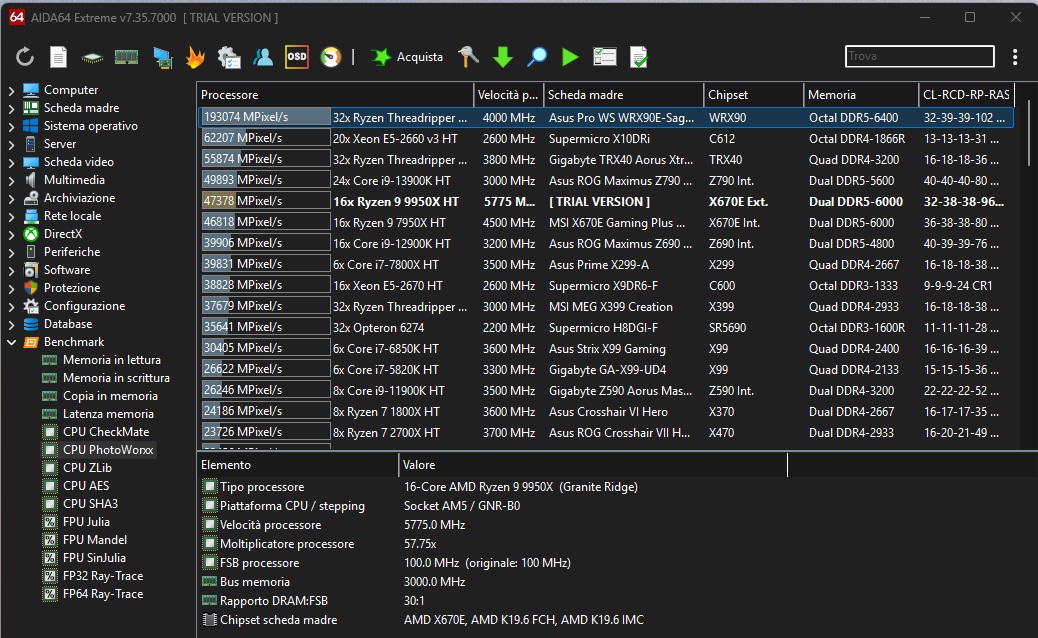Expand the DirectX tree node
This screenshot has height=638, width=1038.
(11, 234)
